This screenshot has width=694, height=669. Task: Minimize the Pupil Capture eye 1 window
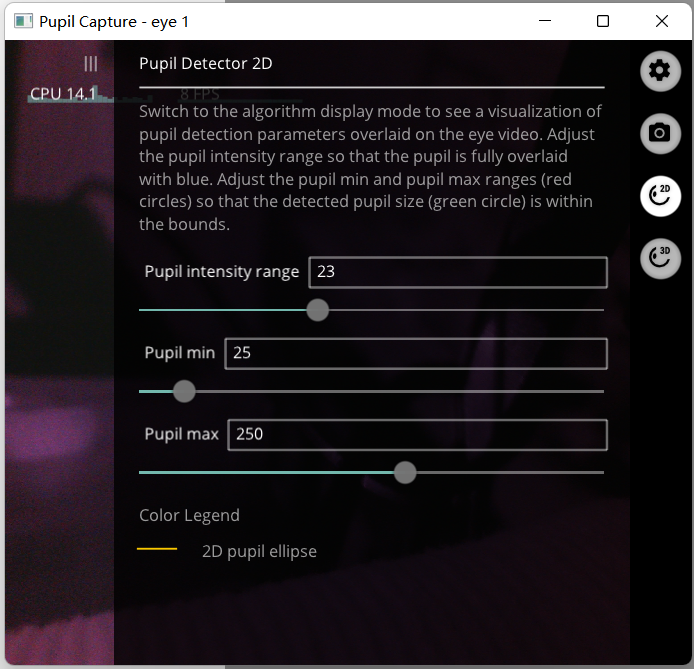pos(545,21)
